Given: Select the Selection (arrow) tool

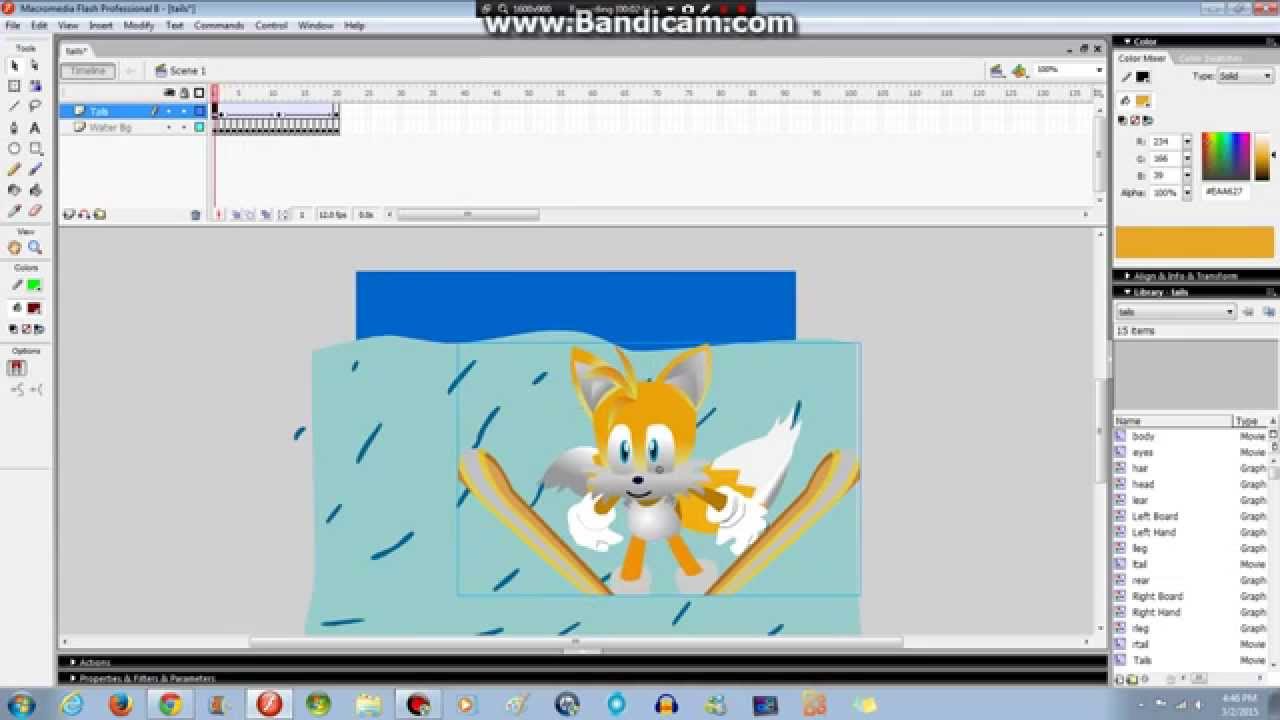Looking at the screenshot, I should coord(15,64).
